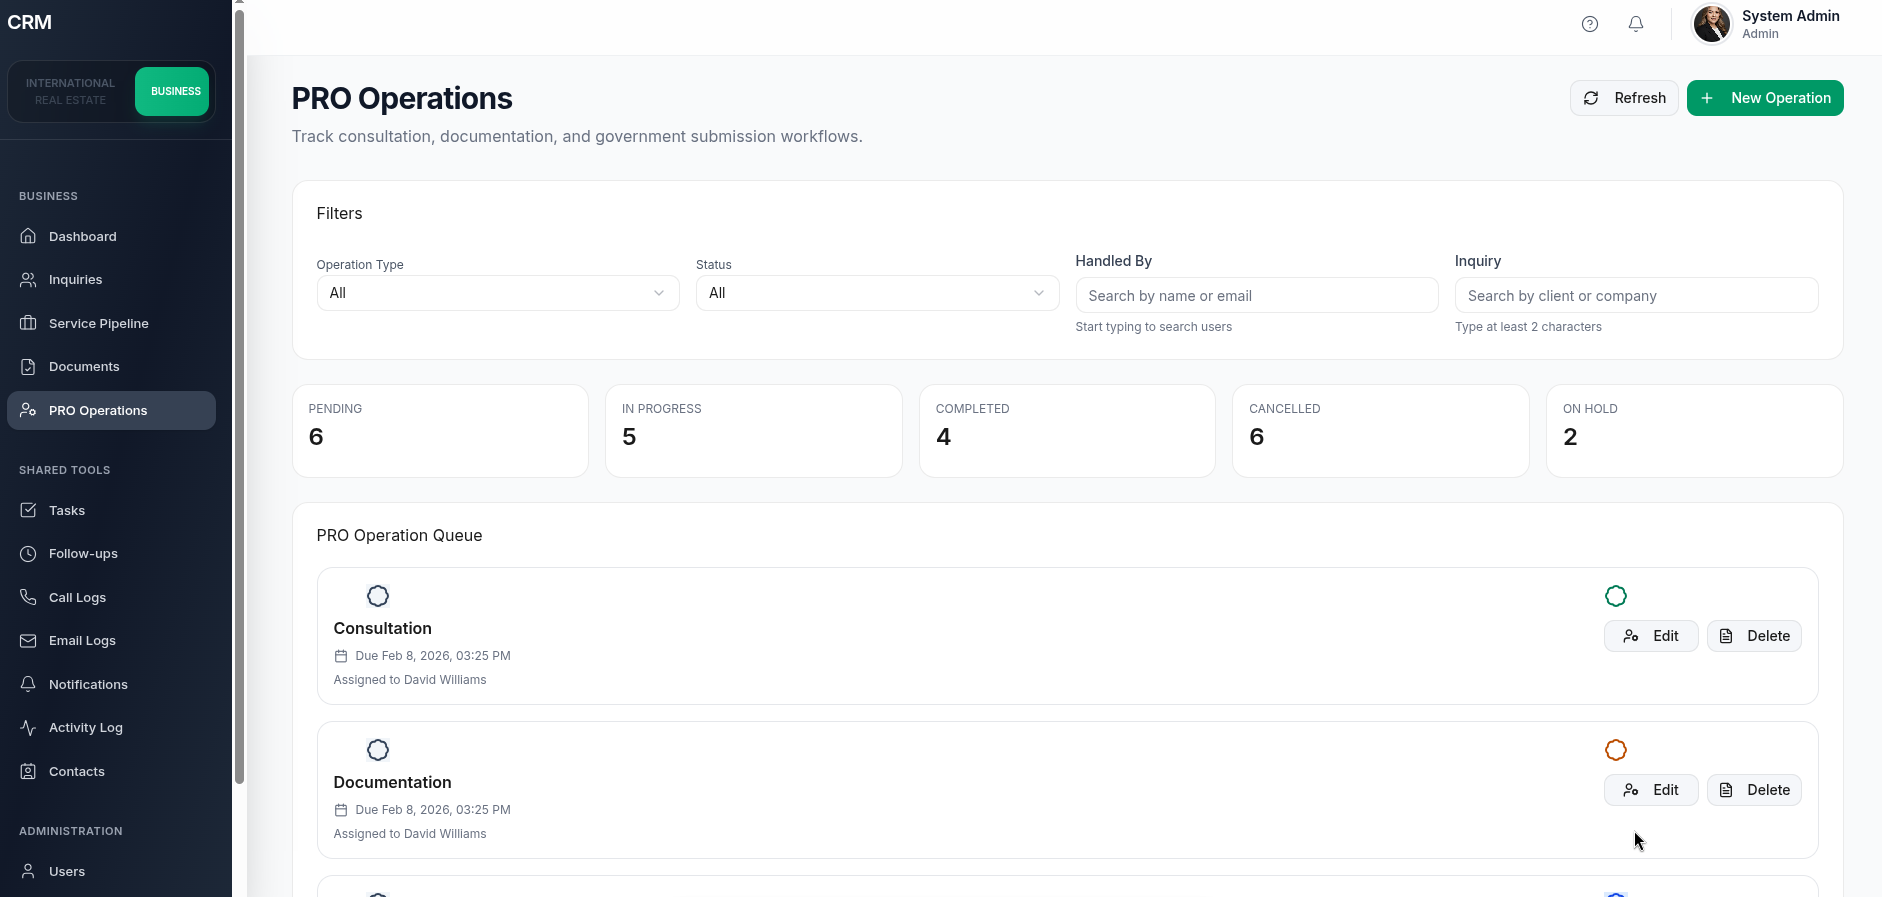The height and width of the screenshot is (897, 1882).
Task: Open Contacts in sidebar
Action: (x=111, y=771)
